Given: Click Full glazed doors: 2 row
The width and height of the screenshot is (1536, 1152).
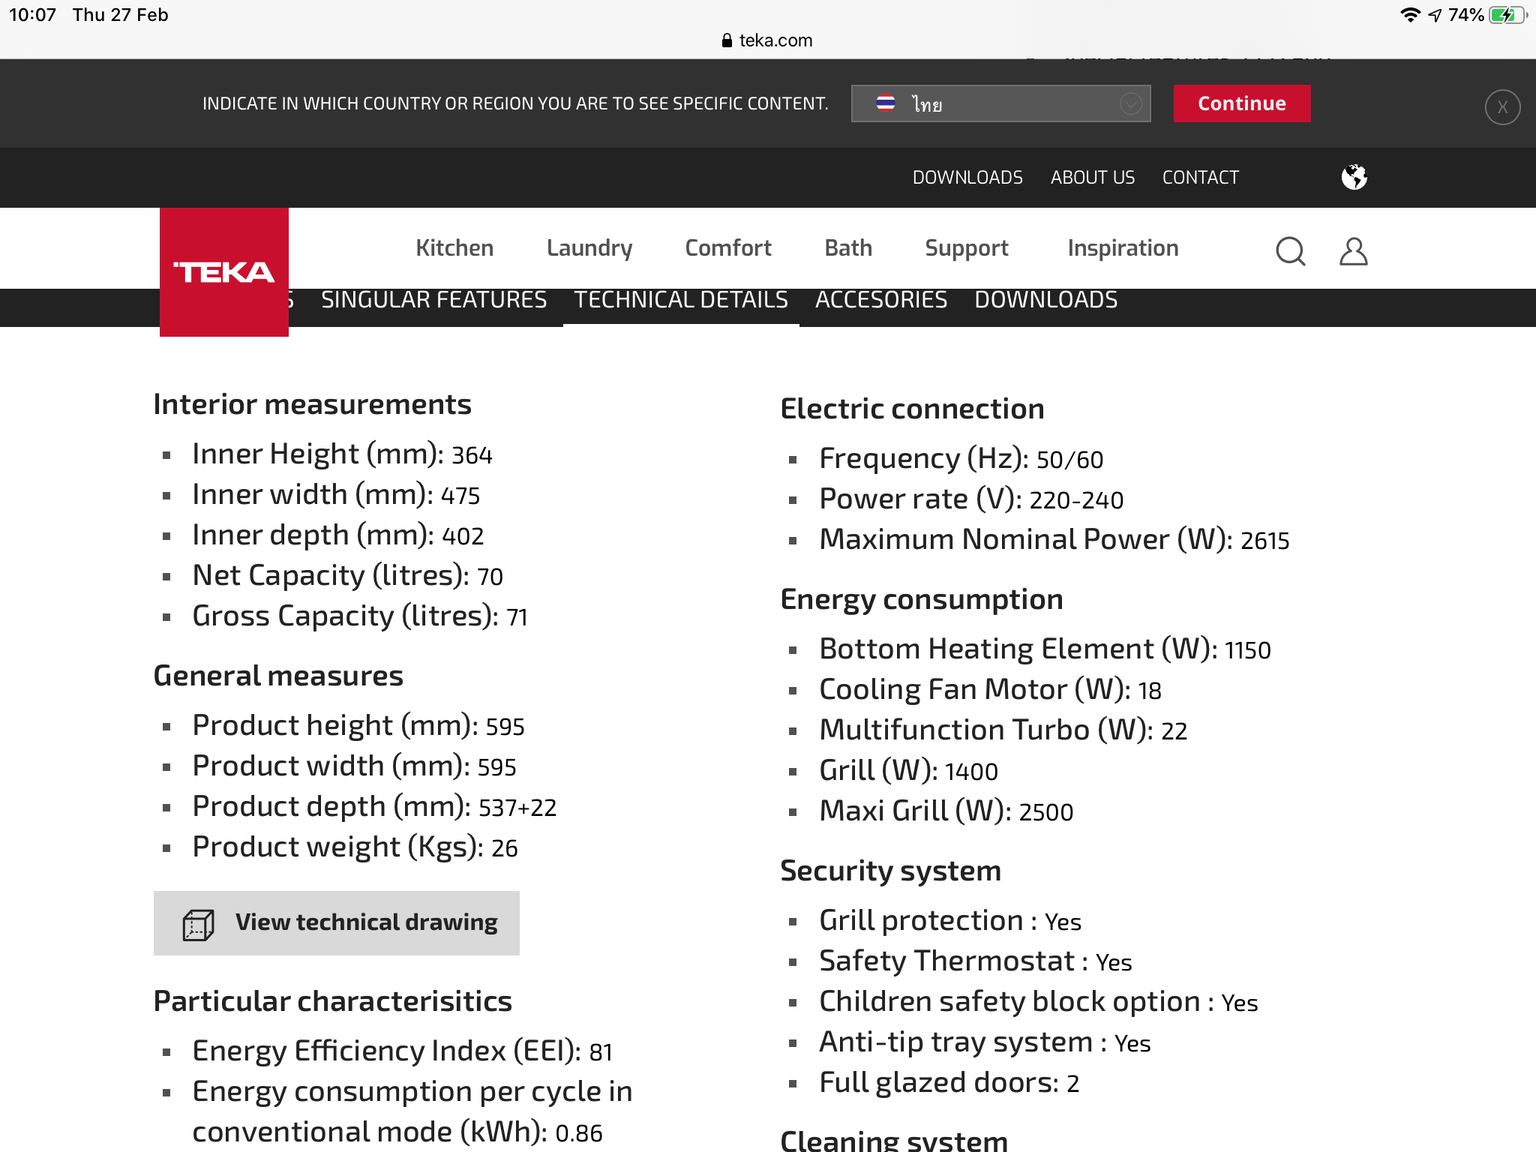Looking at the screenshot, I should 949,1083.
